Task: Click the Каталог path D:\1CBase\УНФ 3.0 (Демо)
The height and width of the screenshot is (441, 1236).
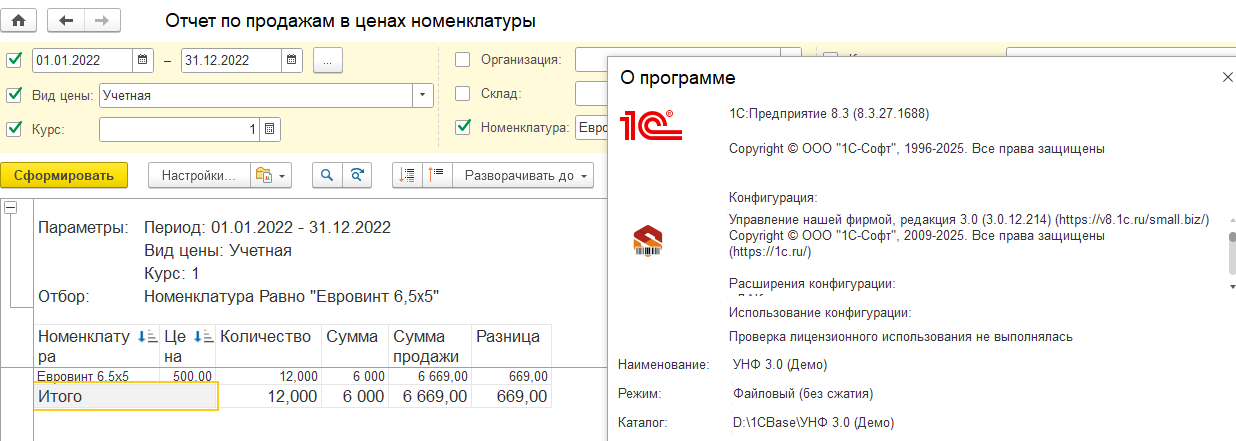Action: [x=813, y=423]
